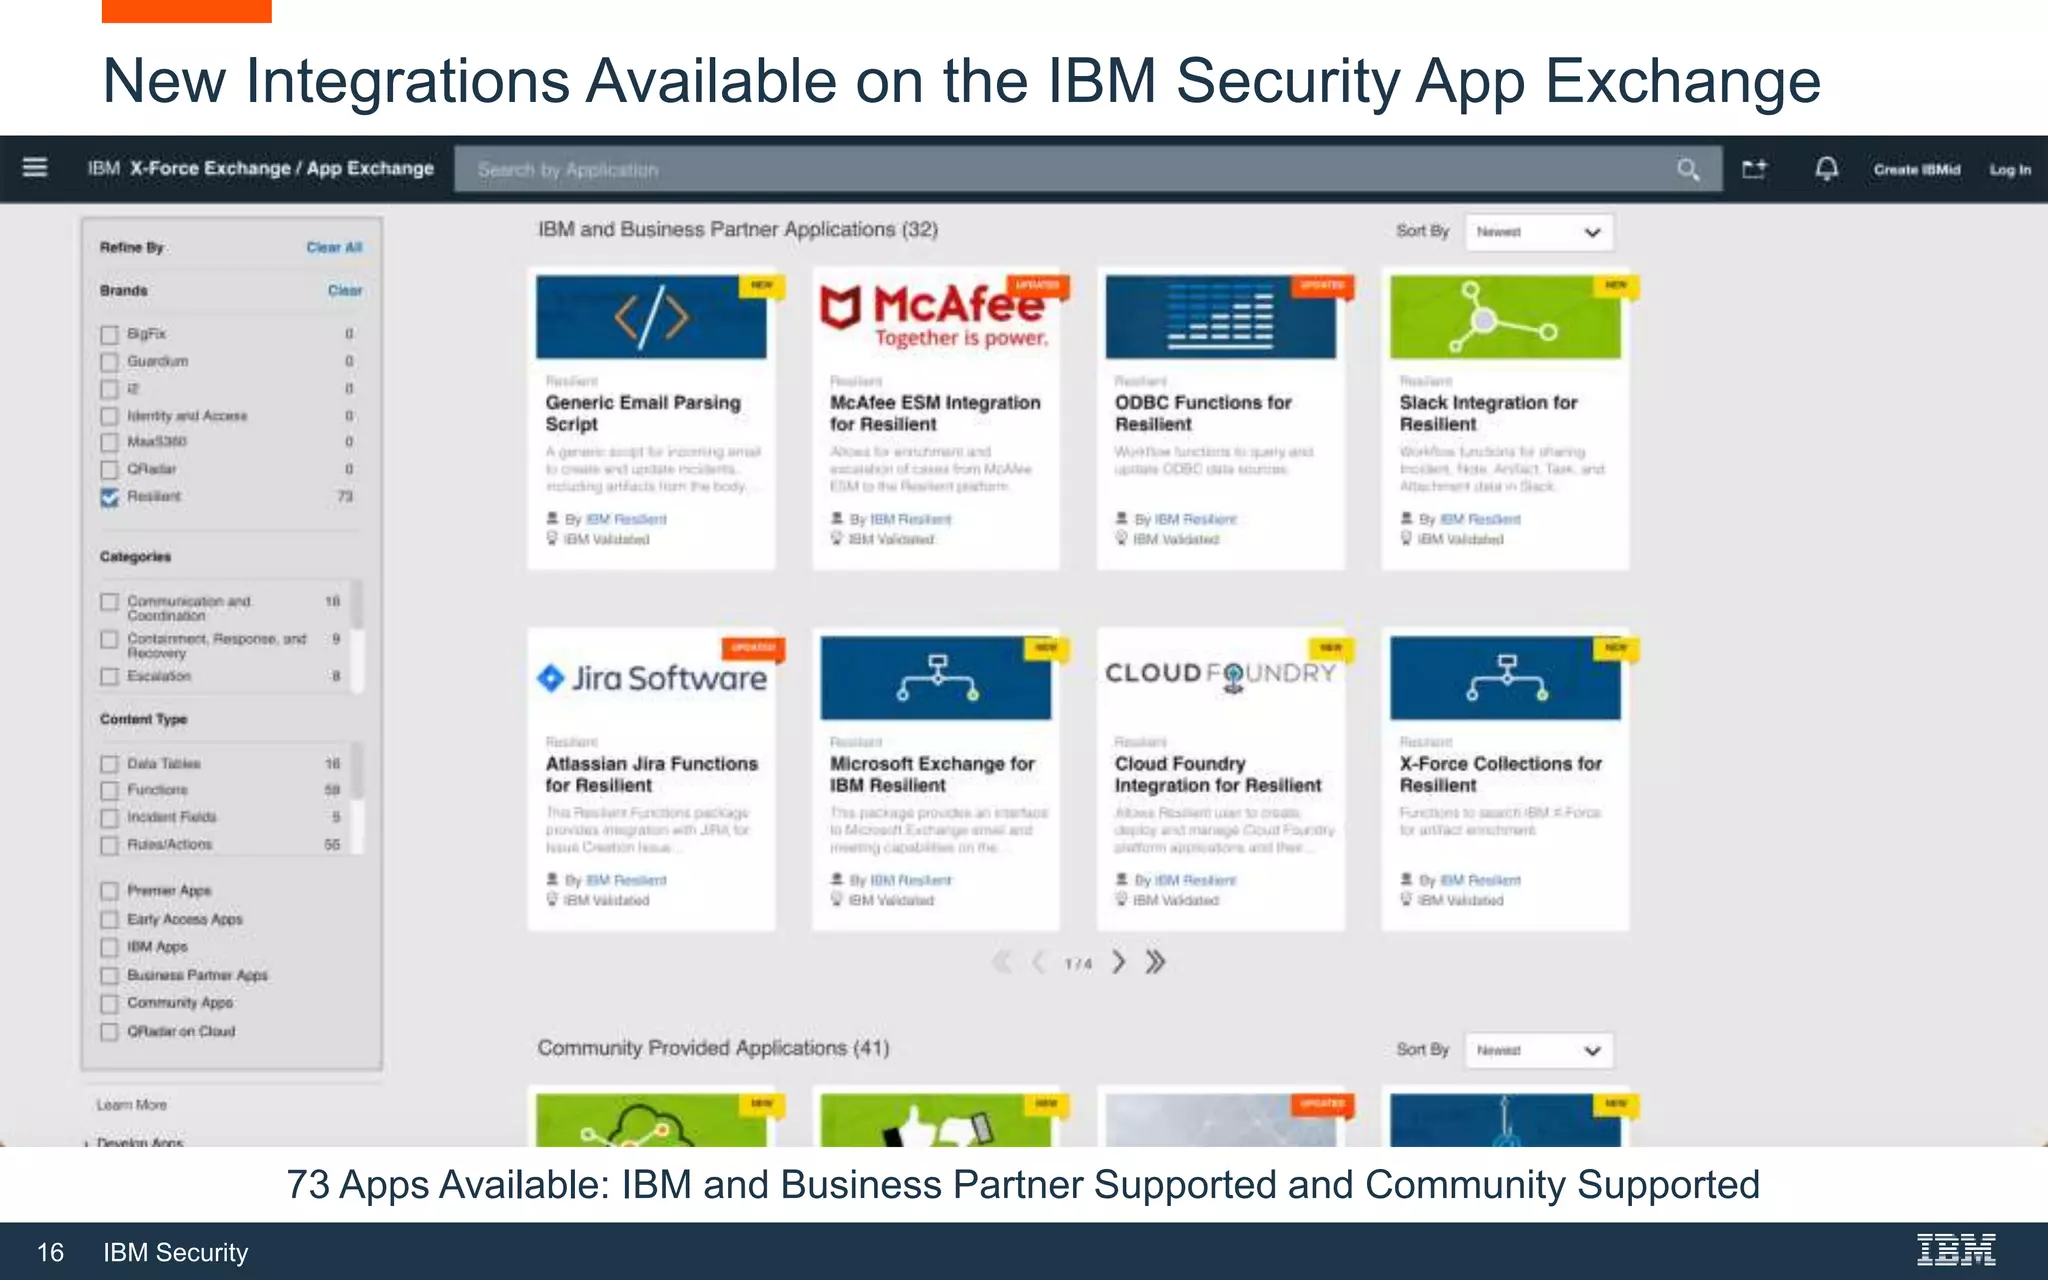Open Generic Email Parsing Script thumbnail
The image size is (2048, 1280).
(651, 317)
